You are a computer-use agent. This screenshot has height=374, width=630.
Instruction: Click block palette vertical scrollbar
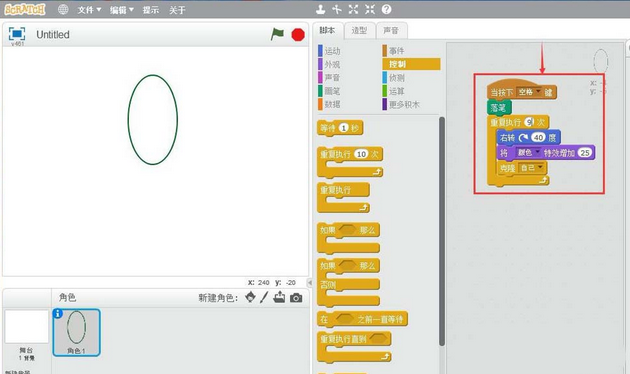click(442, 231)
